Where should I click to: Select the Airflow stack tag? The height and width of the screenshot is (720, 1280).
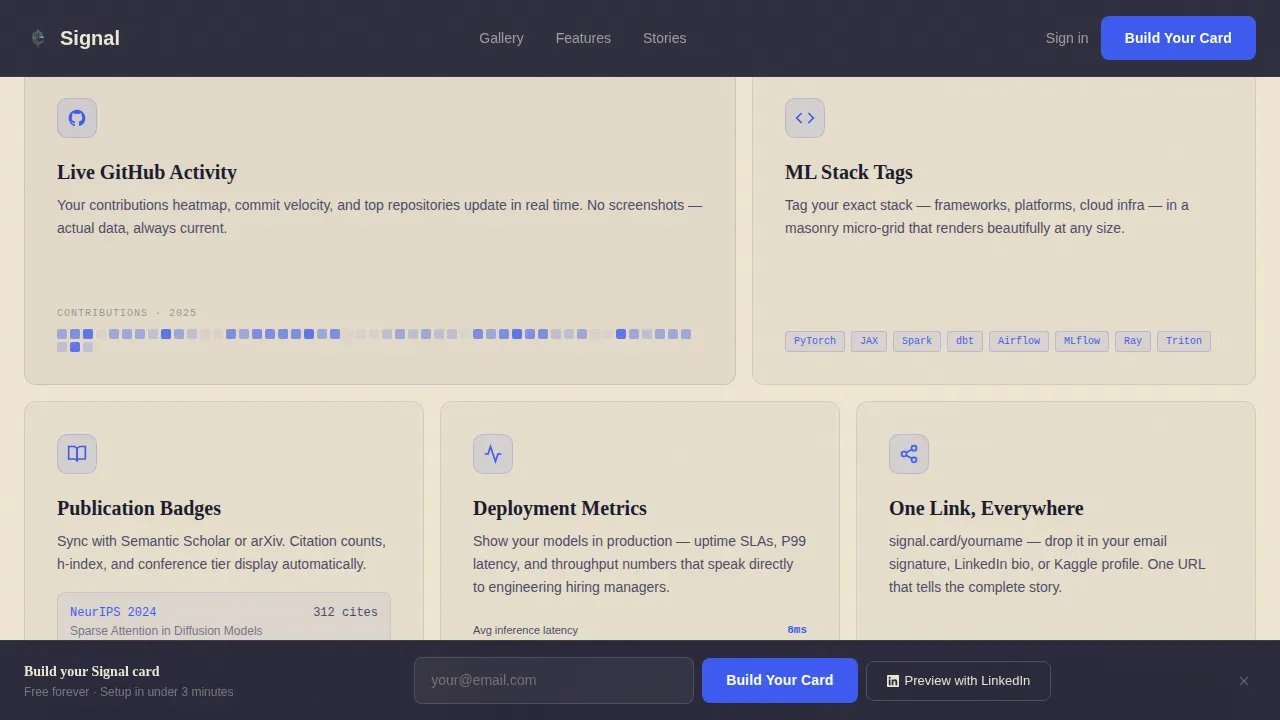(1019, 341)
